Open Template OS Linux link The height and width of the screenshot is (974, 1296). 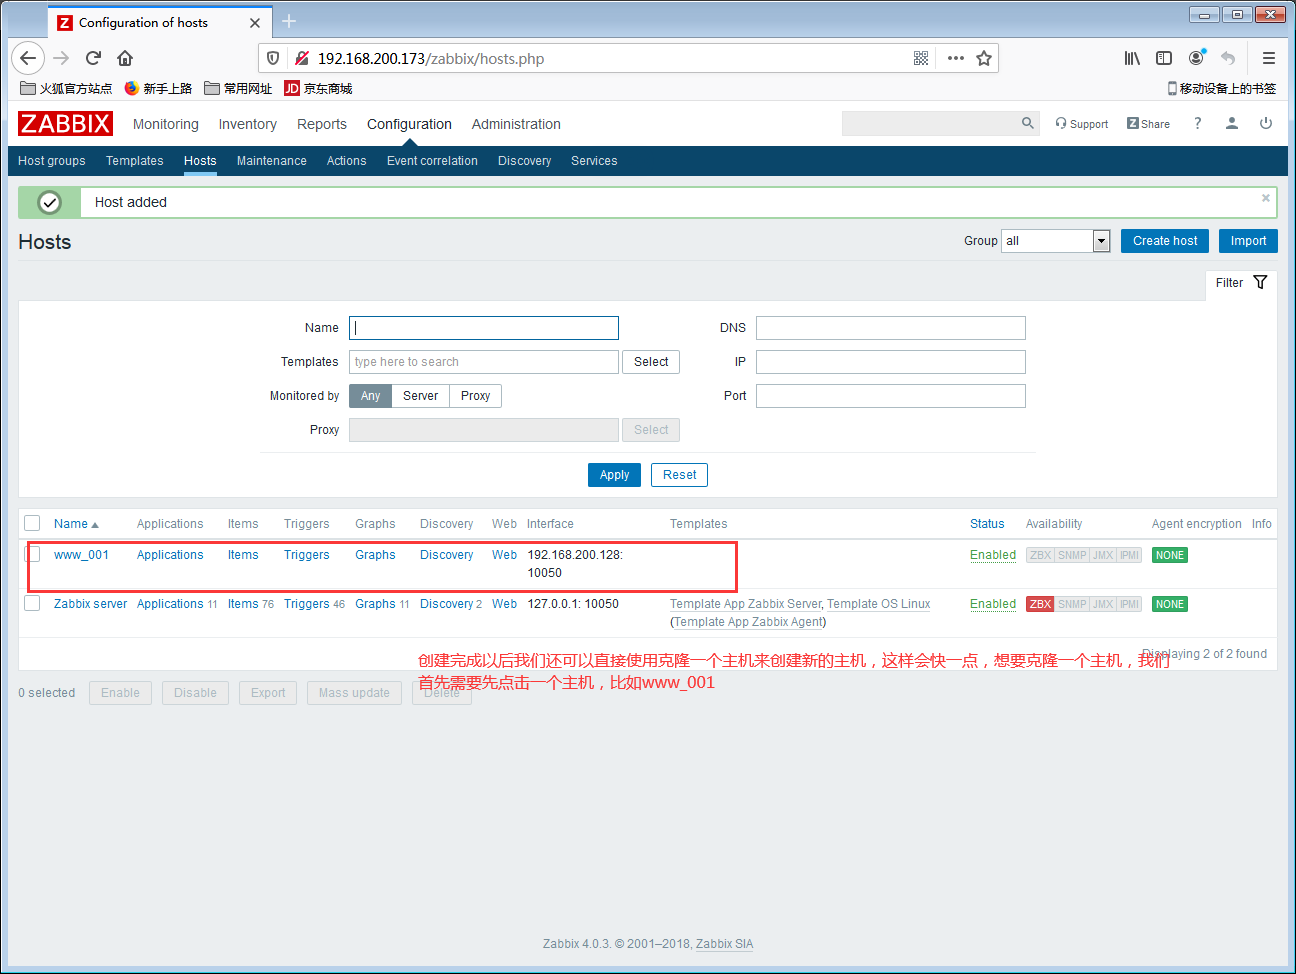(x=879, y=604)
